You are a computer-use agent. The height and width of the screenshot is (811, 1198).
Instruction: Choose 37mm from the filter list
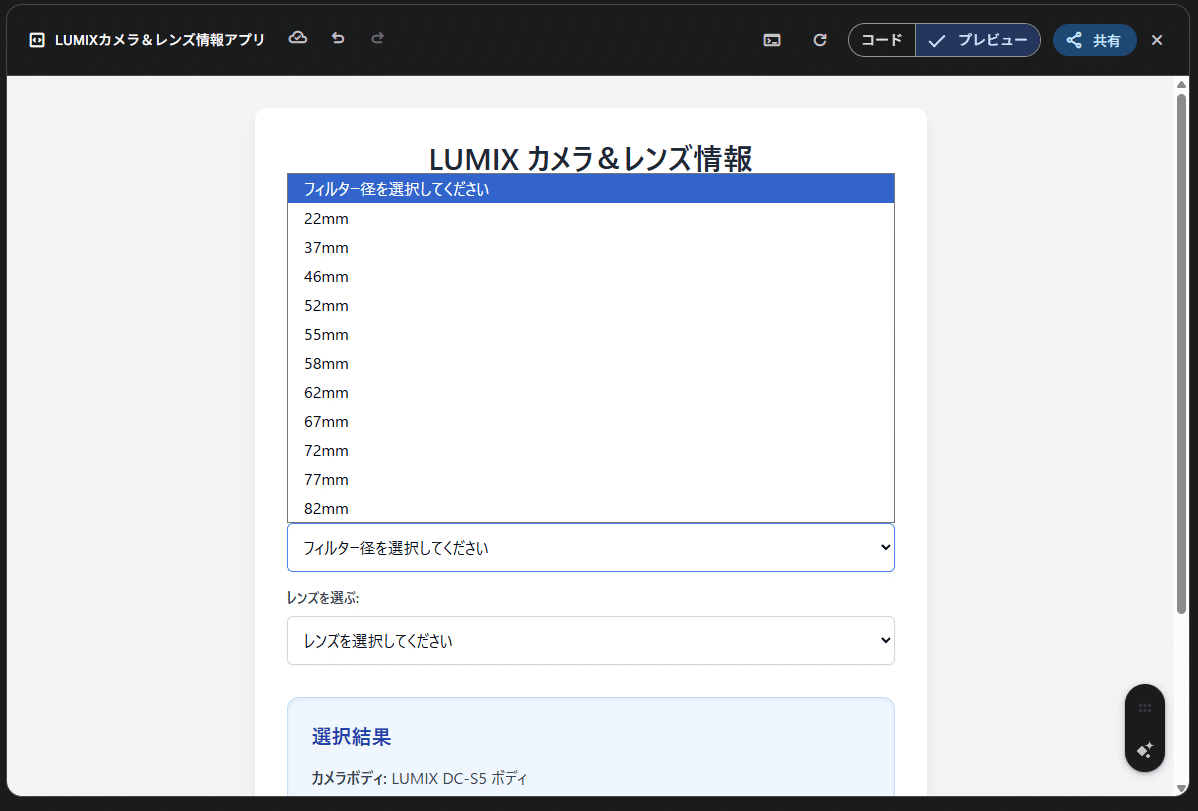[x=591, y=248]
